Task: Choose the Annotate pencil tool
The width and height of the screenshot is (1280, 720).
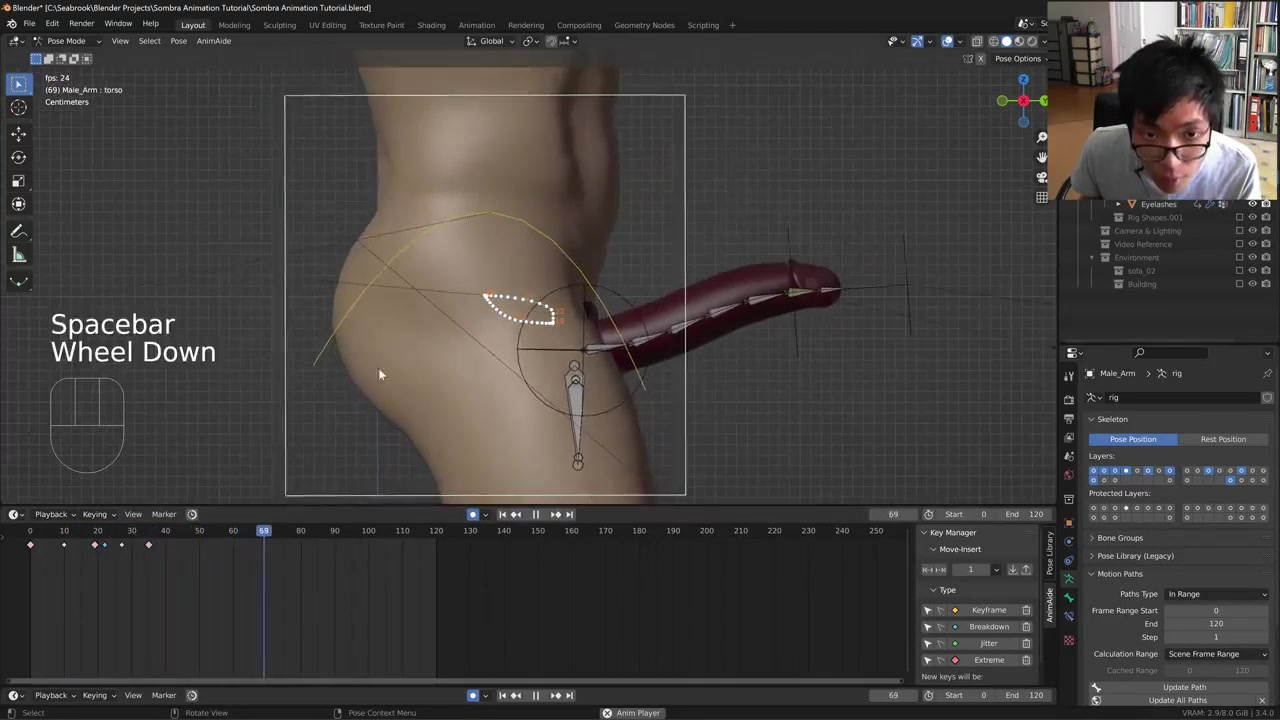Action: 18,231
